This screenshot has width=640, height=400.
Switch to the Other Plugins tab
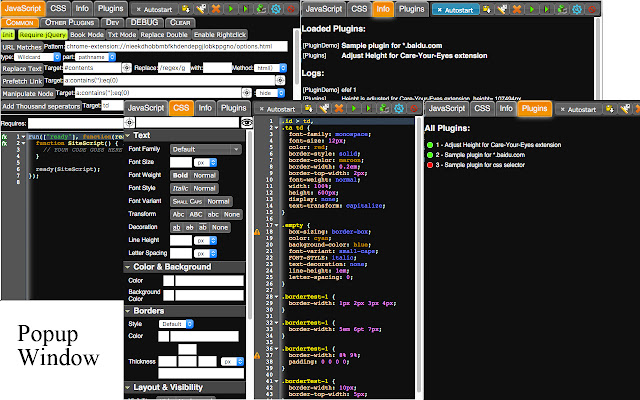tap(70, 21)
